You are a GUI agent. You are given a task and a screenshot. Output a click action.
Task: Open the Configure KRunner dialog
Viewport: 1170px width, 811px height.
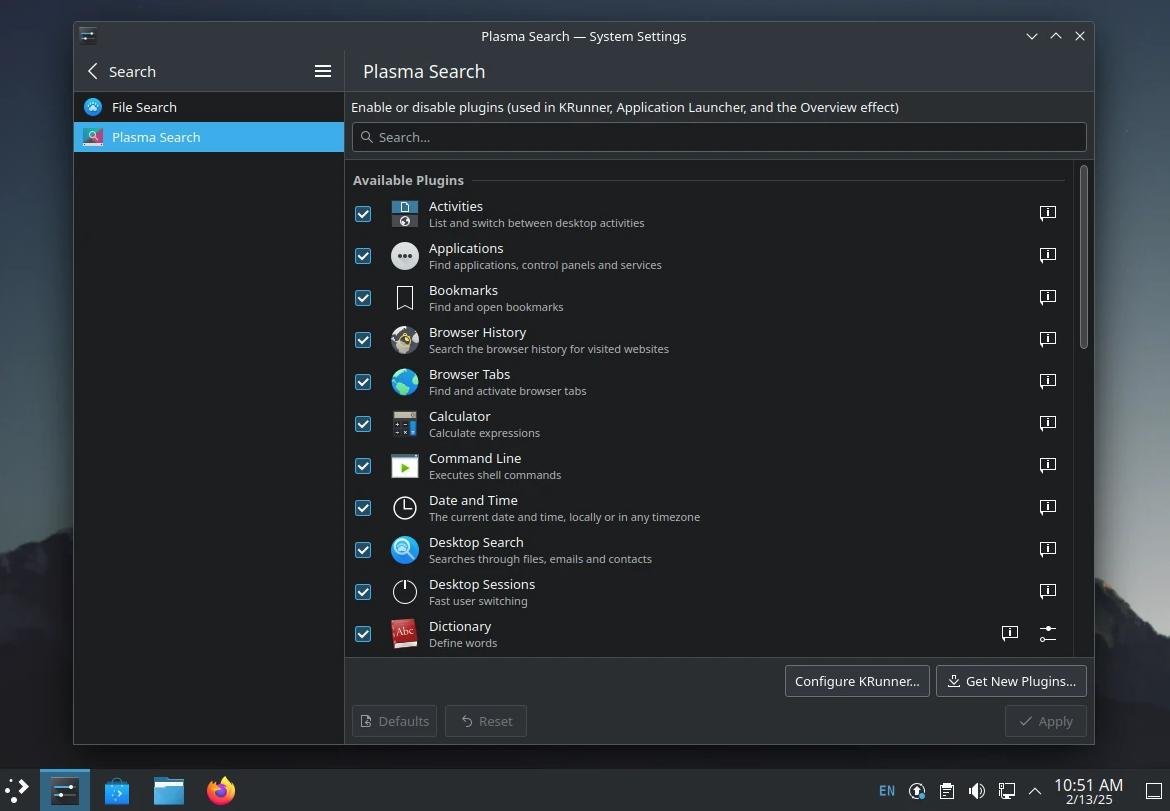click(x=856, y=681)
